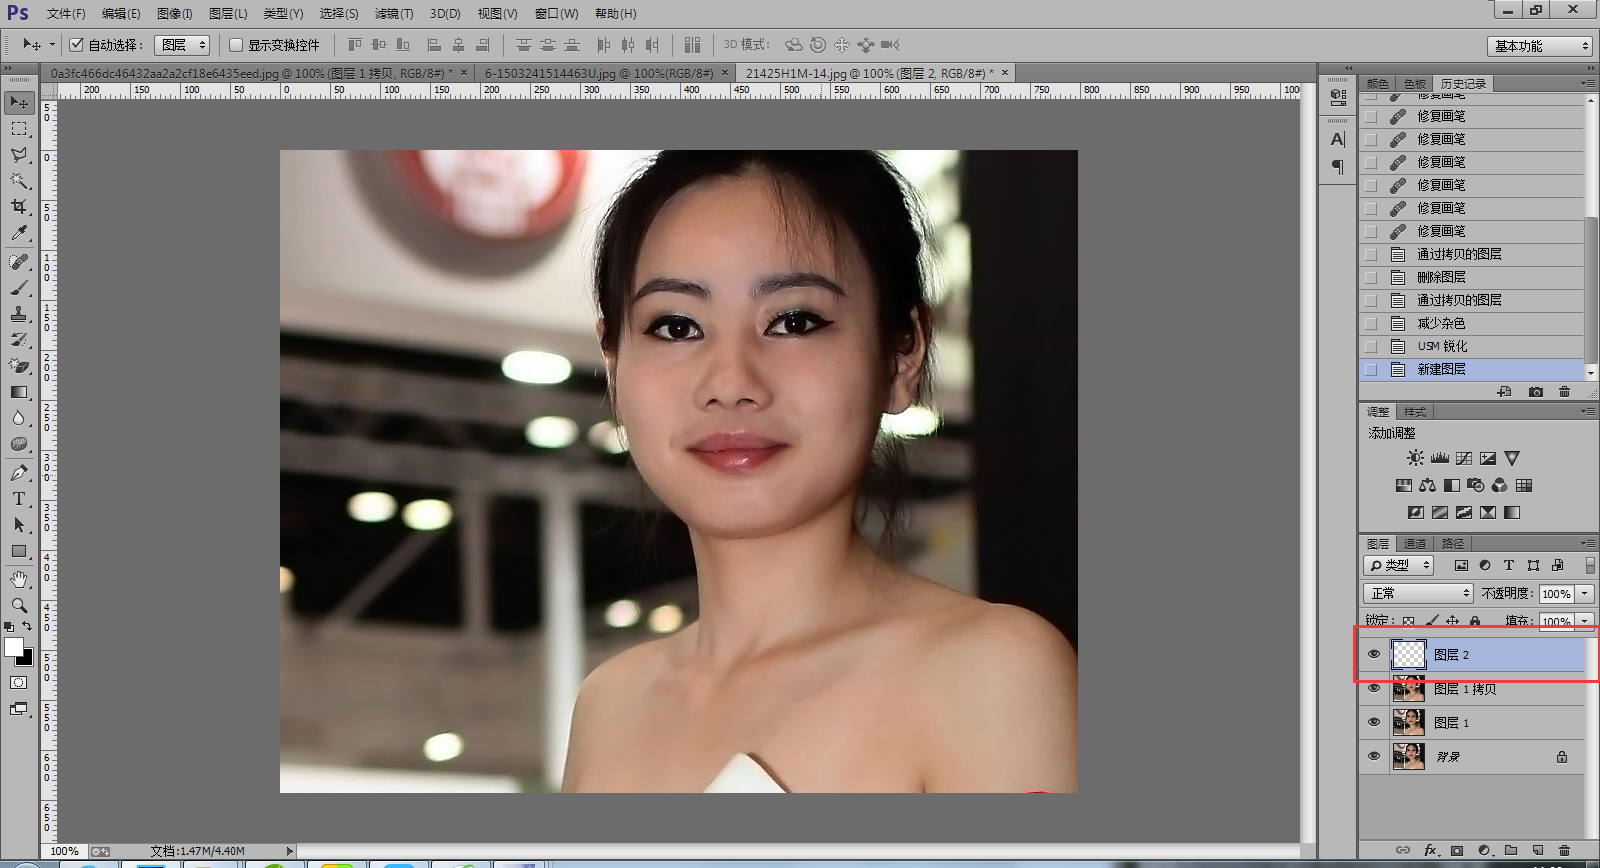
Task: Select the Move tool
Action: click(19, 103)
